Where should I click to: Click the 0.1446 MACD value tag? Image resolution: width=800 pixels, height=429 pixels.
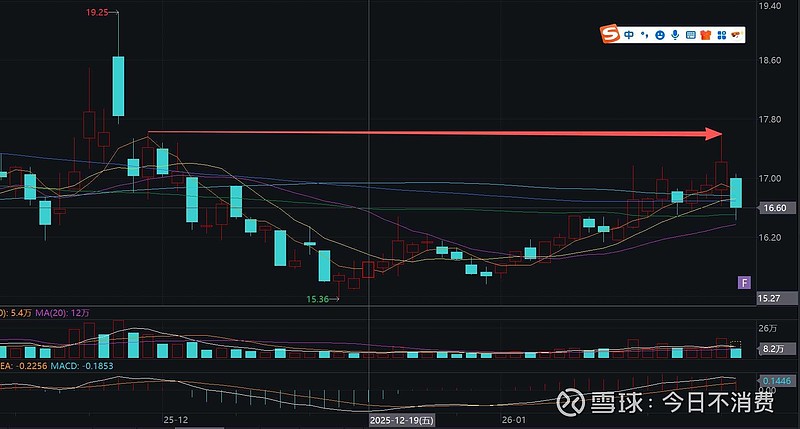pos(777,381)
